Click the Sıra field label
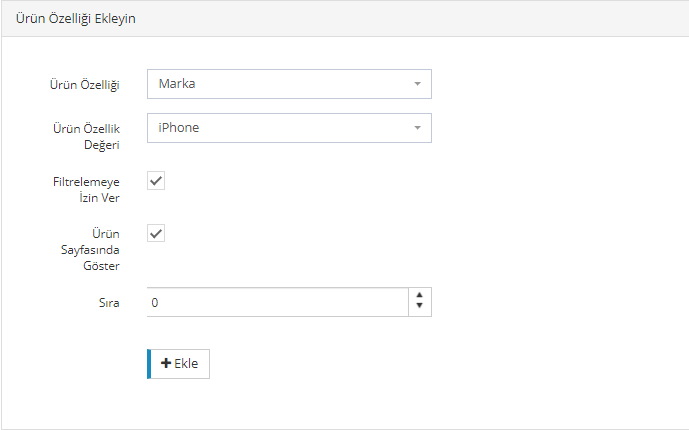Screen dimensions: 689x430 (x=108, y=303)
